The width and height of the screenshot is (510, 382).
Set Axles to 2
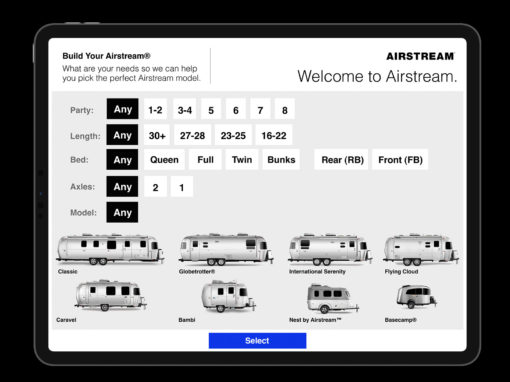tap(155, 187)
